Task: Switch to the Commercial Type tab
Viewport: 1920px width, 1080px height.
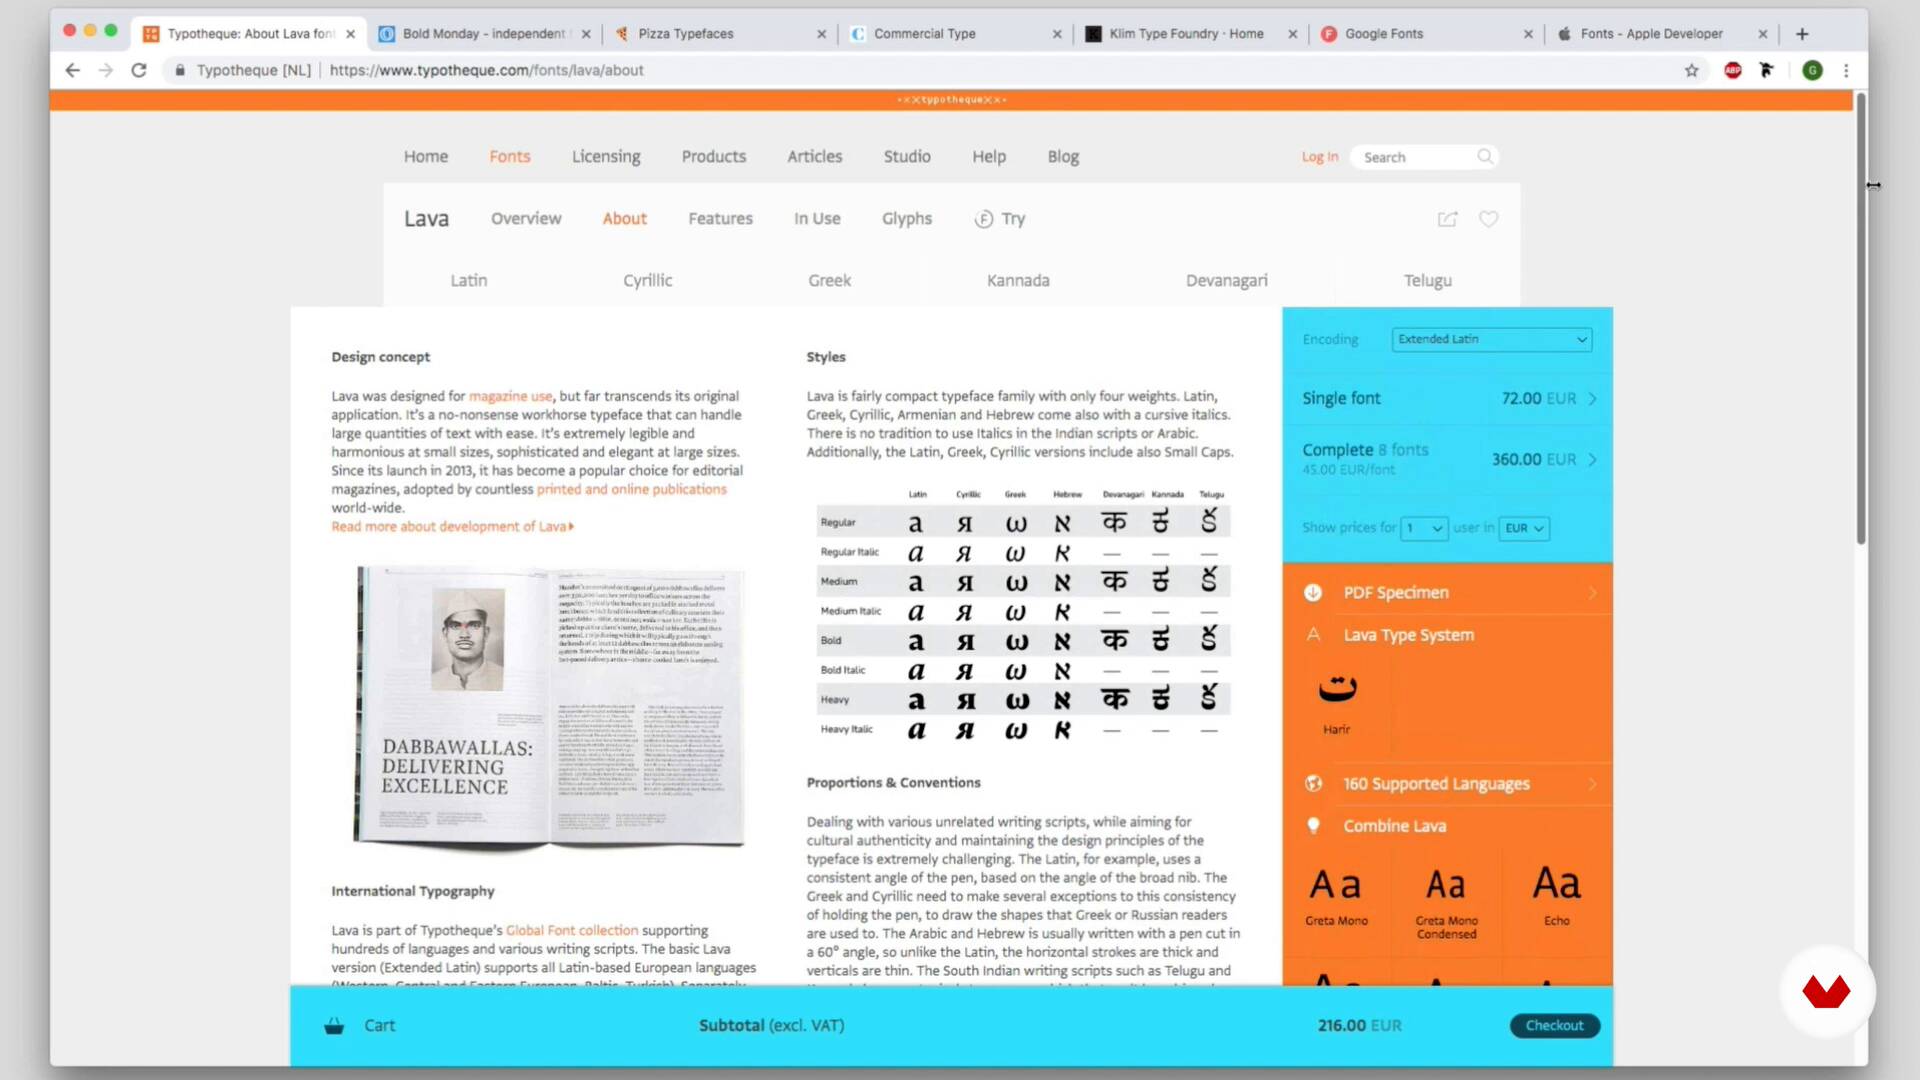Action: tap(955, 33)
